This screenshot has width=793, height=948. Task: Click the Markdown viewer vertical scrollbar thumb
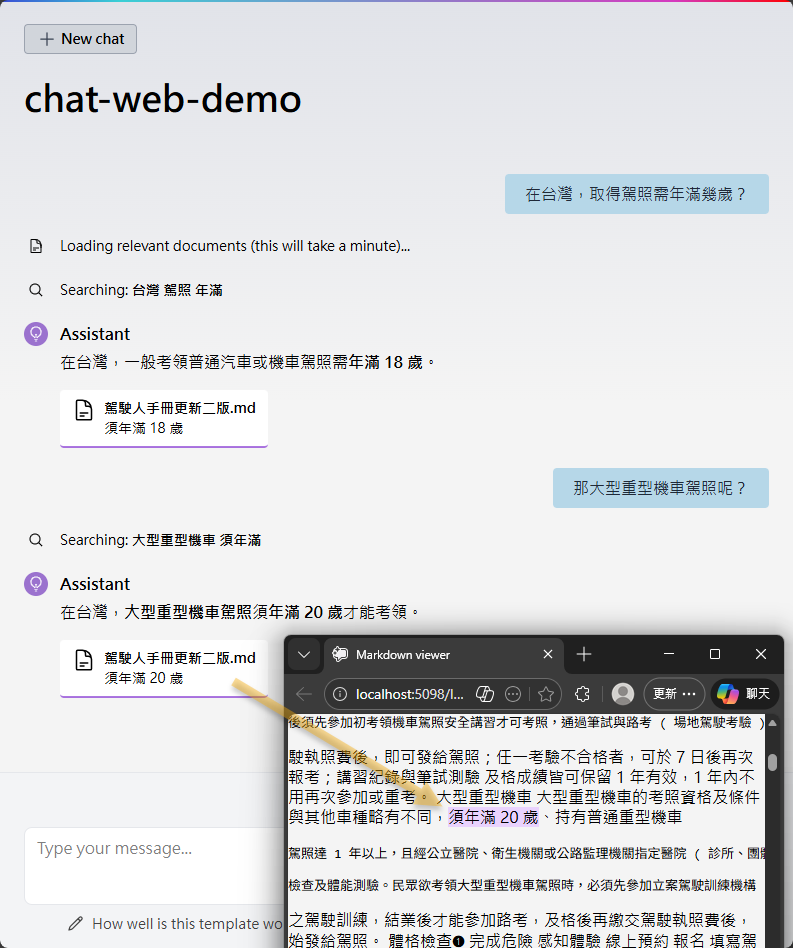772,763
